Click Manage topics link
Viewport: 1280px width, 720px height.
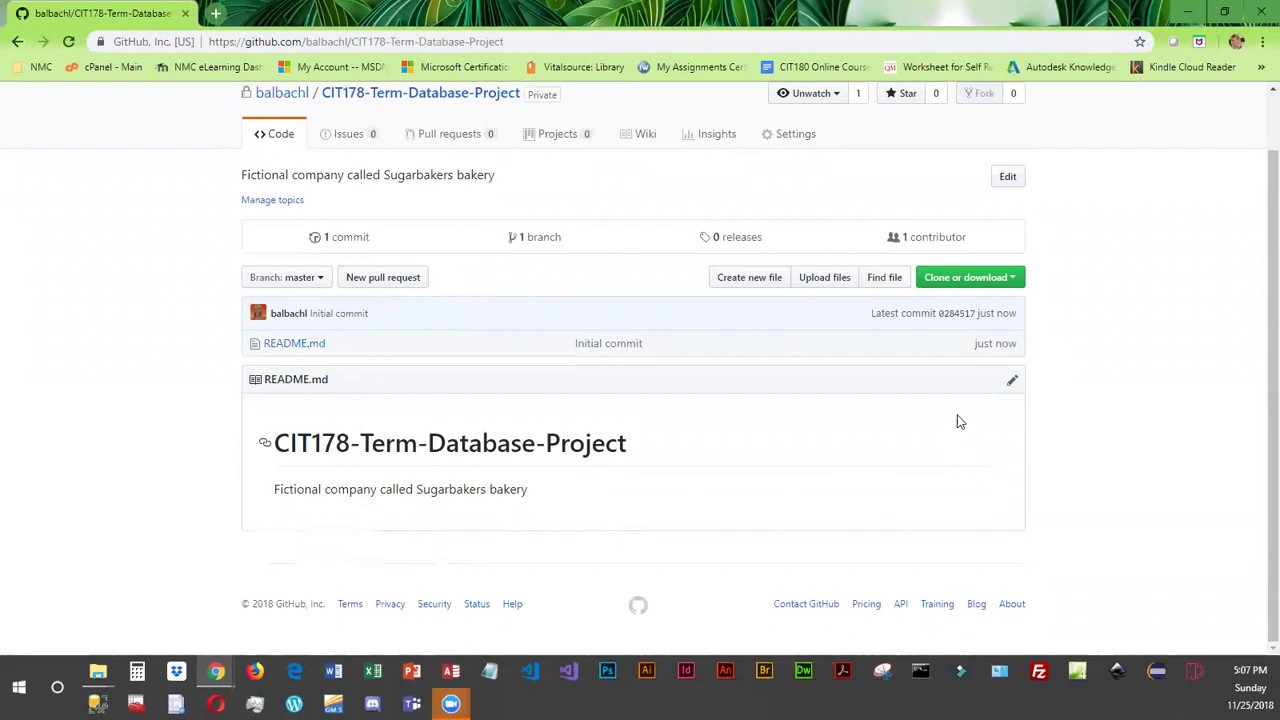272,200
